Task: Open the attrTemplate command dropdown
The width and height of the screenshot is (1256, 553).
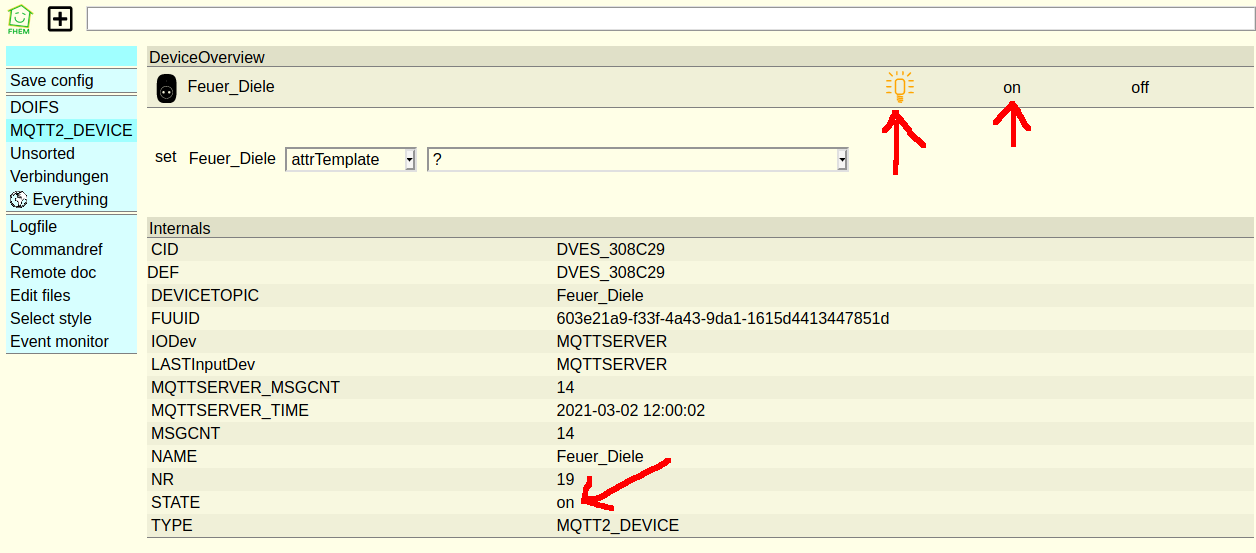Action: (350, 159)
